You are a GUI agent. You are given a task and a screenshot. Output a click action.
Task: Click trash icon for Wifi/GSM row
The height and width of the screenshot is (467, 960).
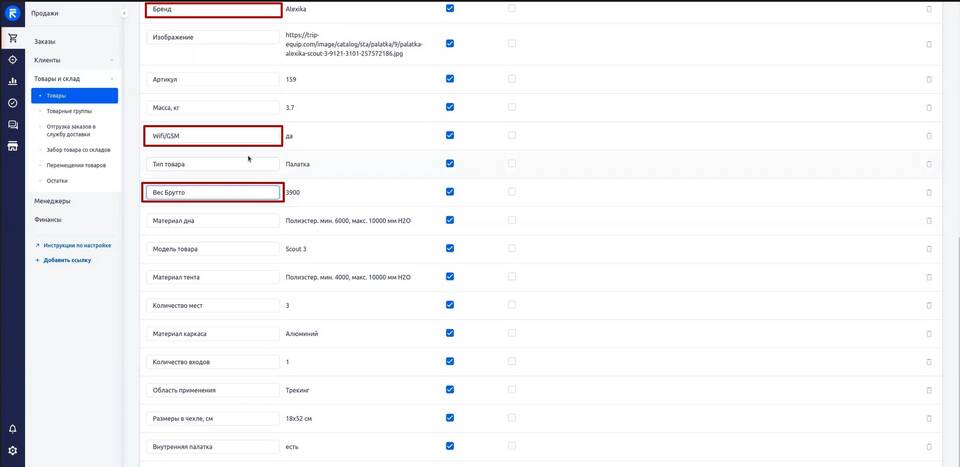(928, 136)
